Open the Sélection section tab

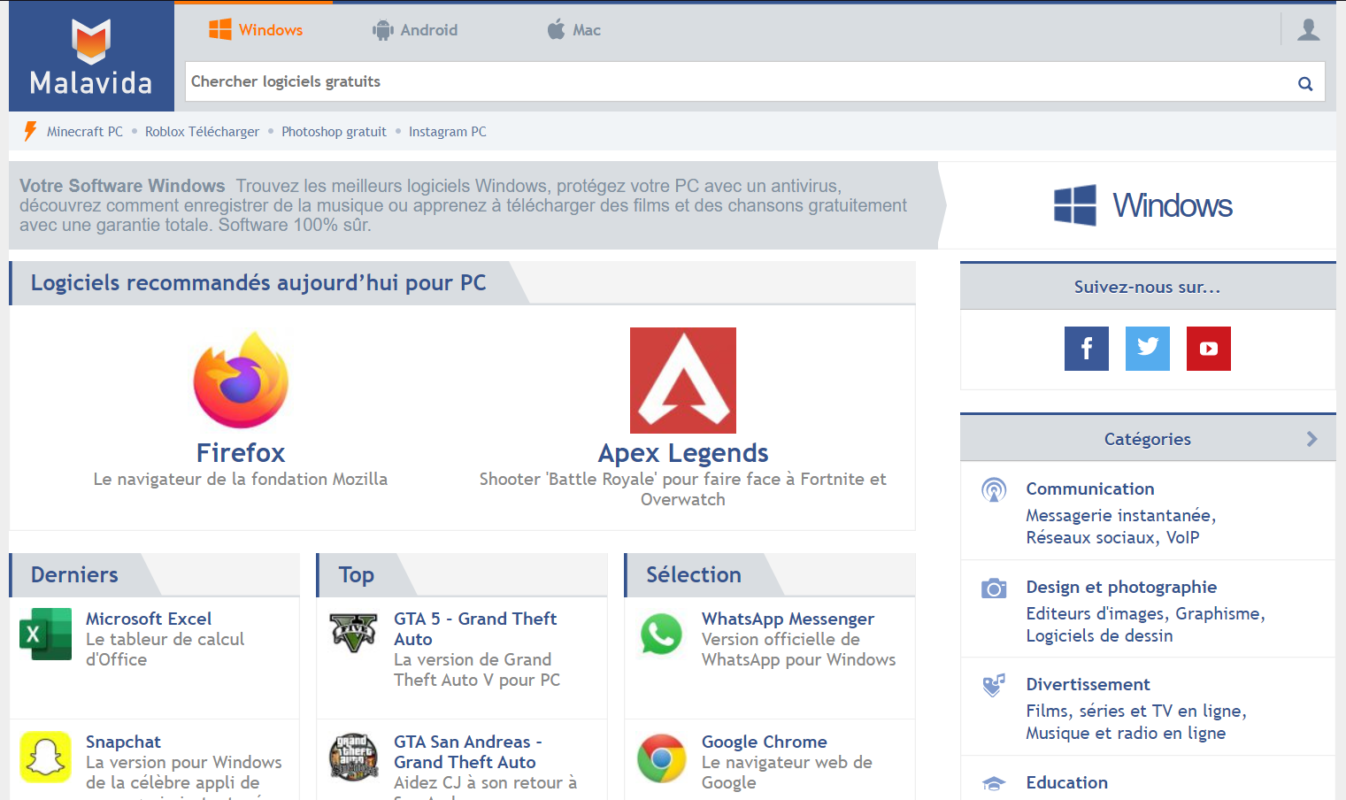point(694,575)
